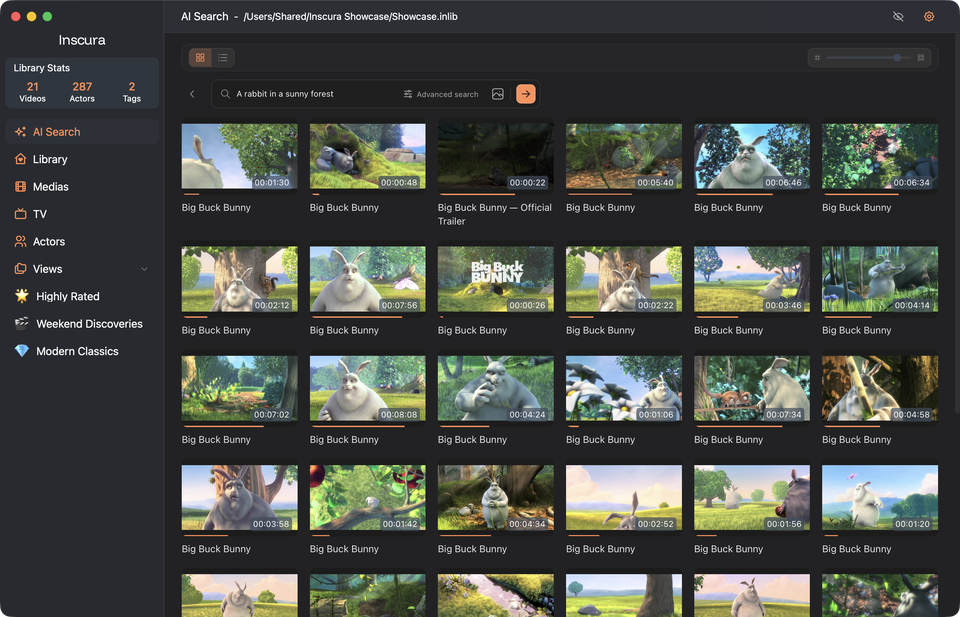Open the thumbnail at 00:02:52
The image size is (960, 617).
click(x=624, y=498)
